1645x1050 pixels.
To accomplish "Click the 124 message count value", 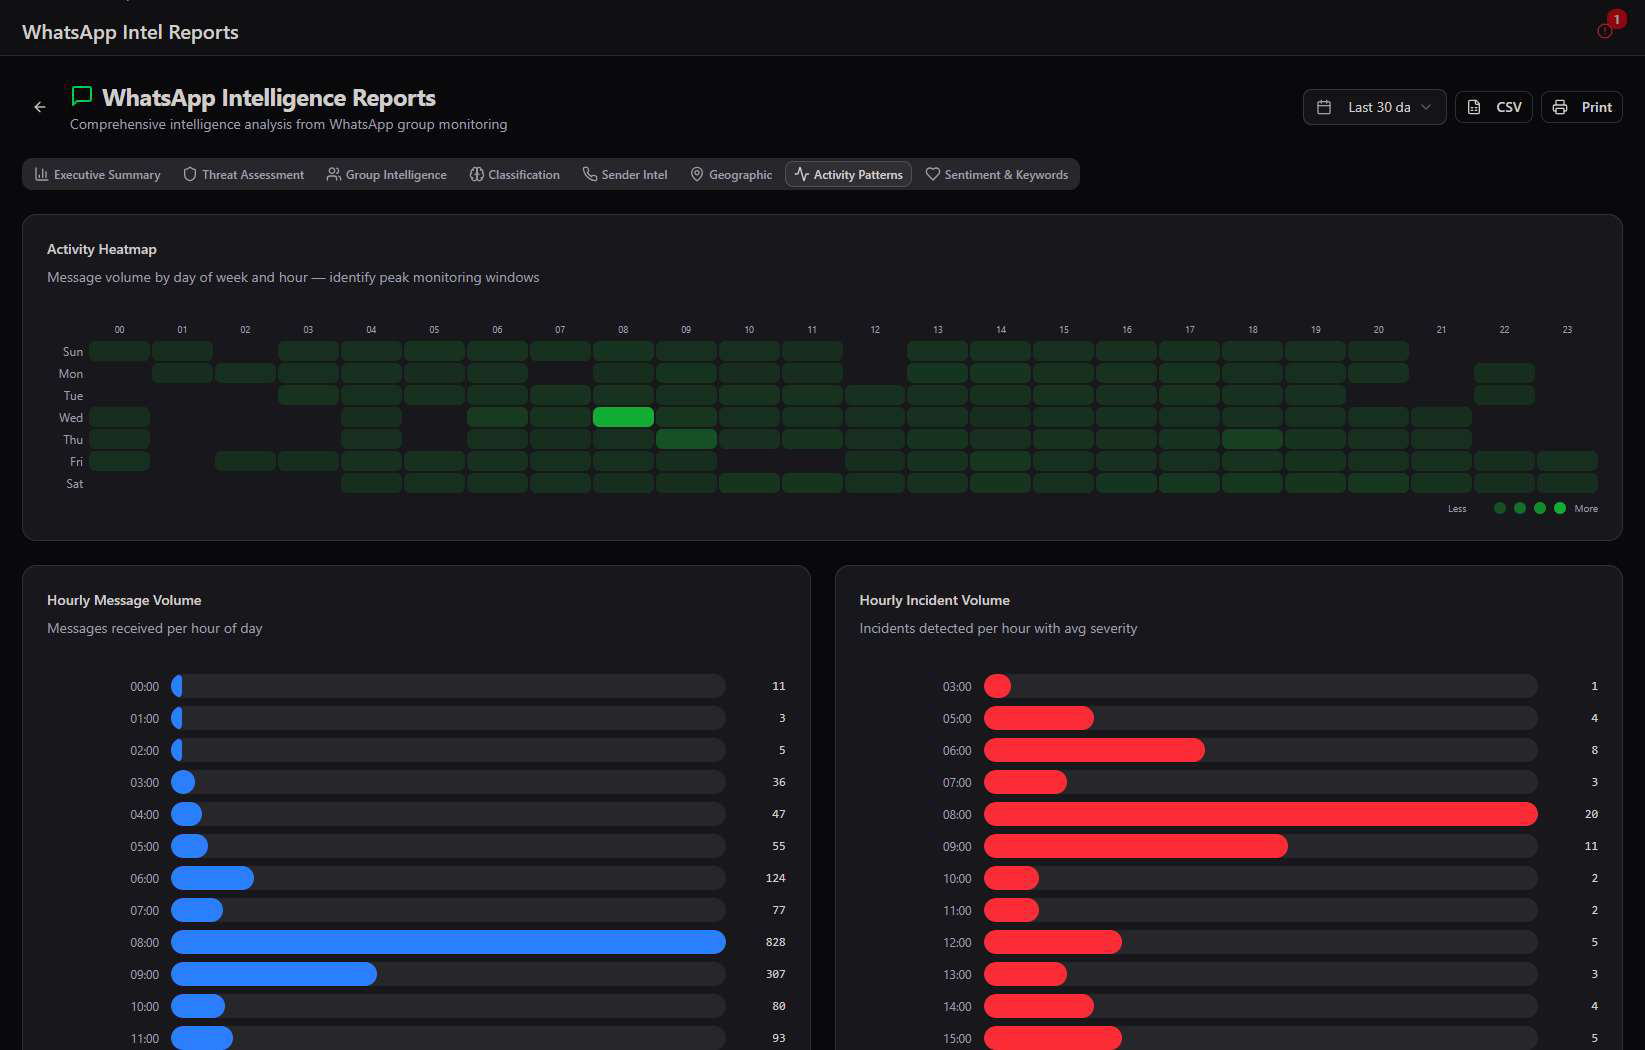I will (775, 878).
